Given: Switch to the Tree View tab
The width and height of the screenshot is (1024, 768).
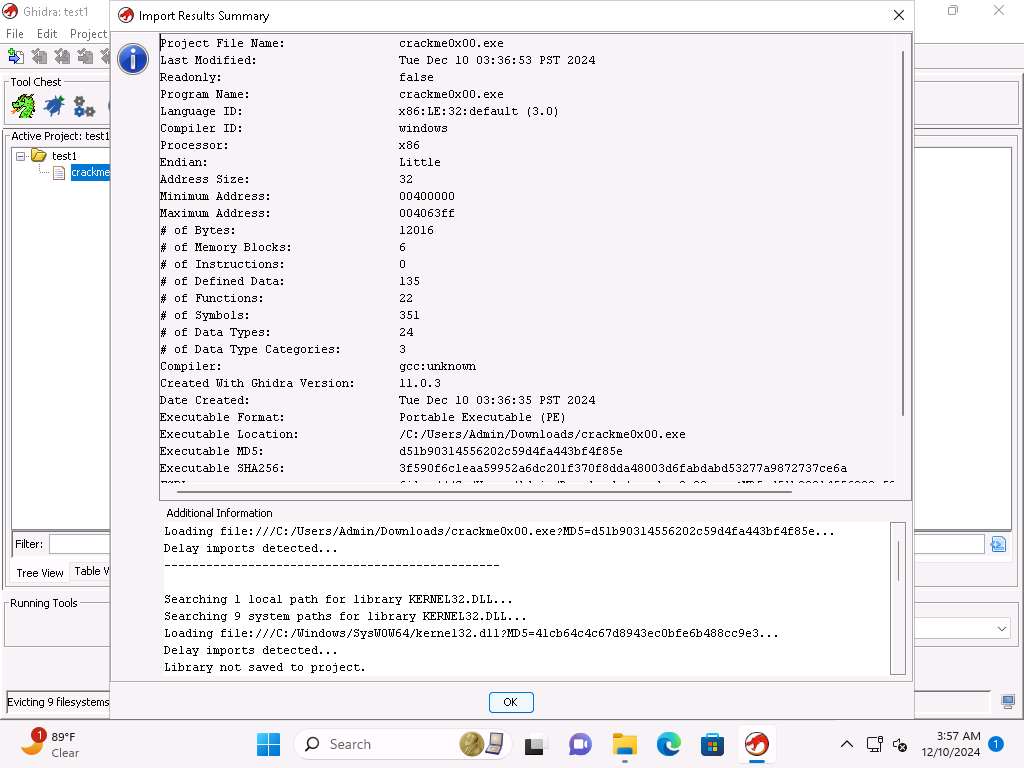Looking at the screenshot, I should [x=40, y=573].
